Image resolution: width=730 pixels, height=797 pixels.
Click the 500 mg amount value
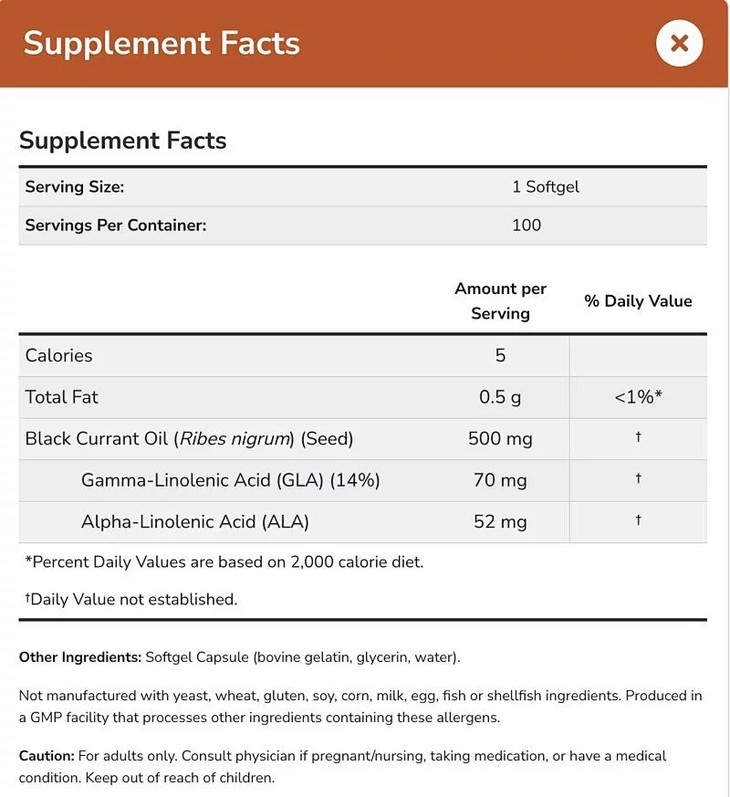click(500, 438)
